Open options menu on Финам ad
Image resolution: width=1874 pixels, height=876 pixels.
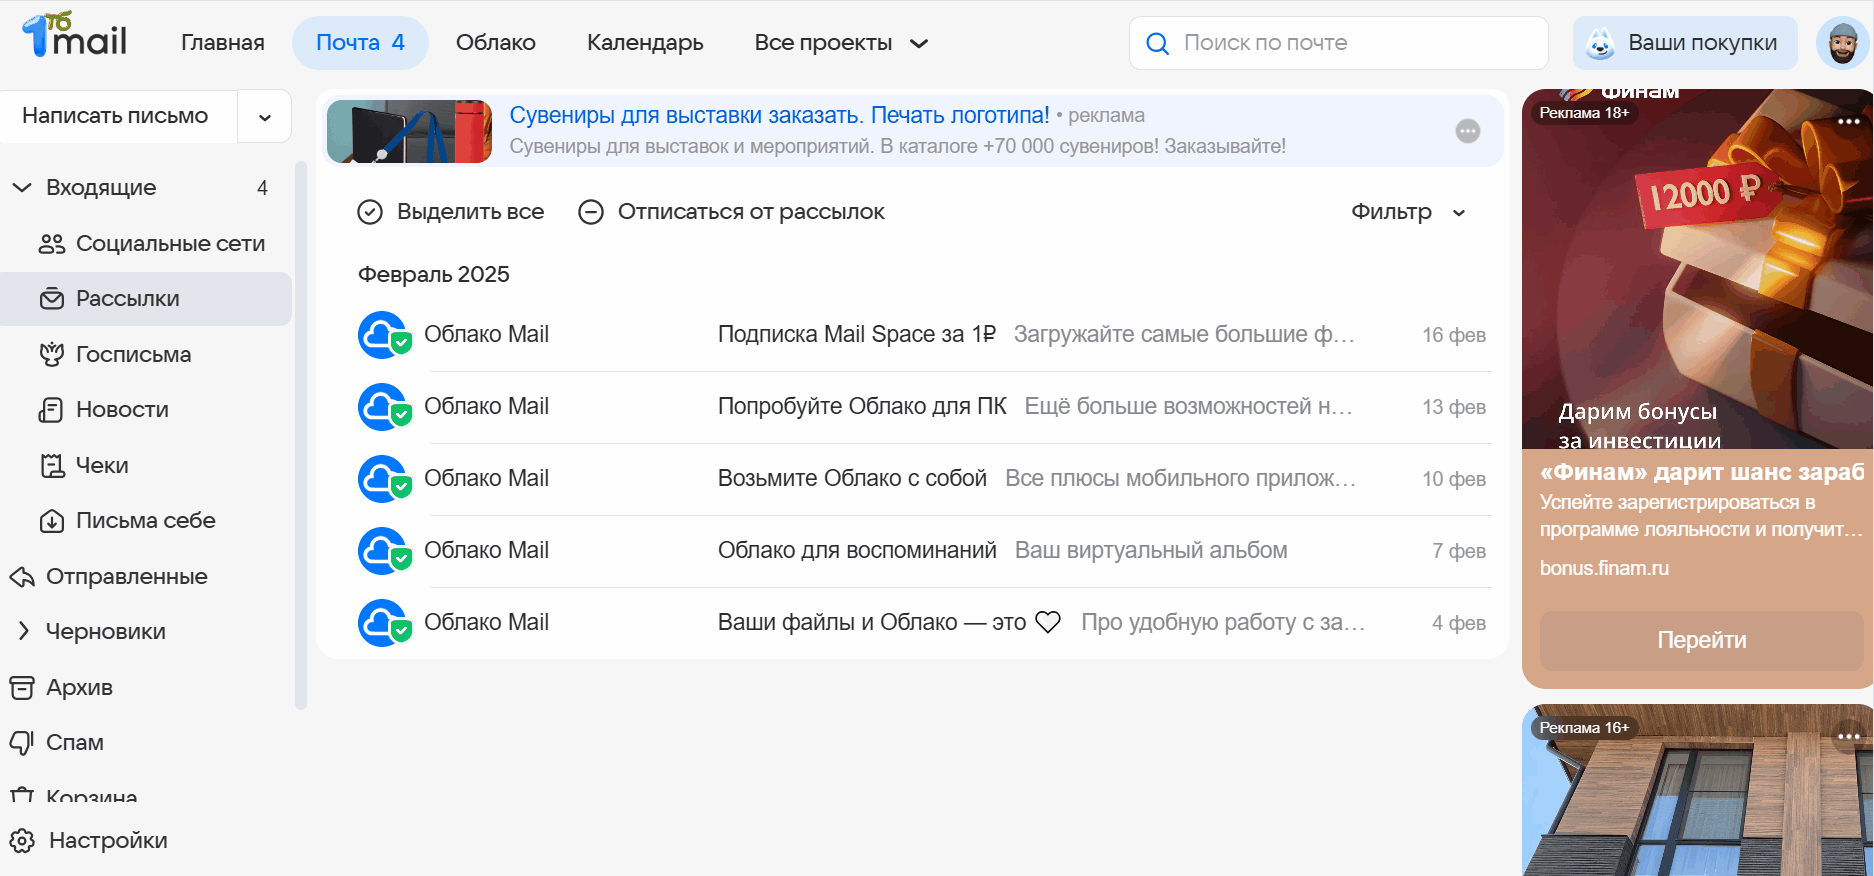pos(1849,121)
